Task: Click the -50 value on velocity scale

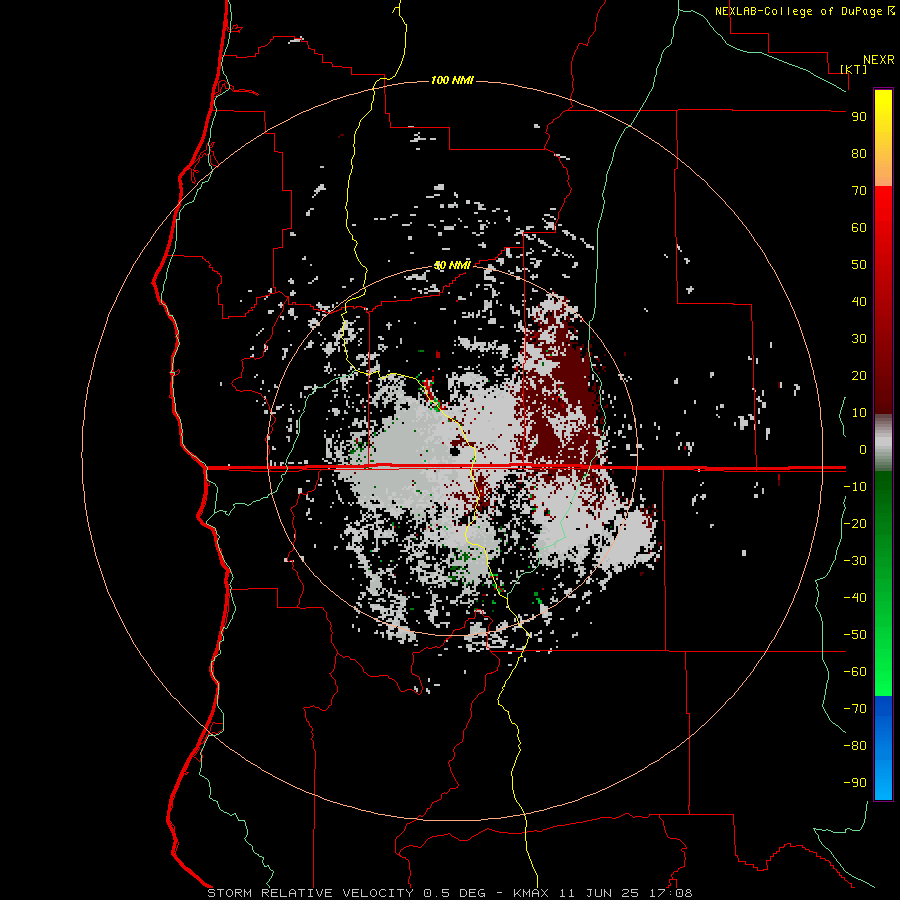Action: pyautogui.click(x=855, y=635)
